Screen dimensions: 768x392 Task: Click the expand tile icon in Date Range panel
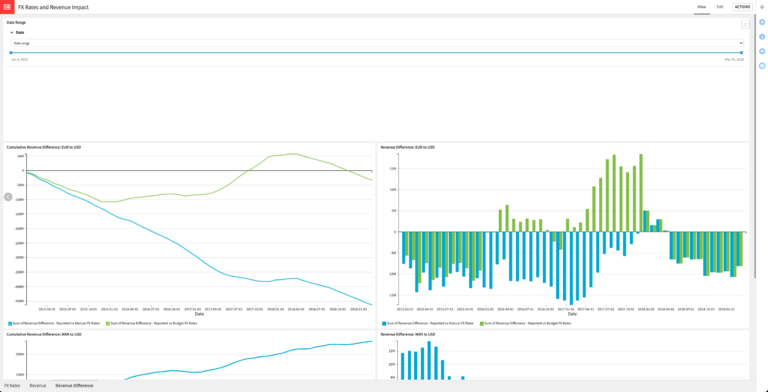point(745,24)
